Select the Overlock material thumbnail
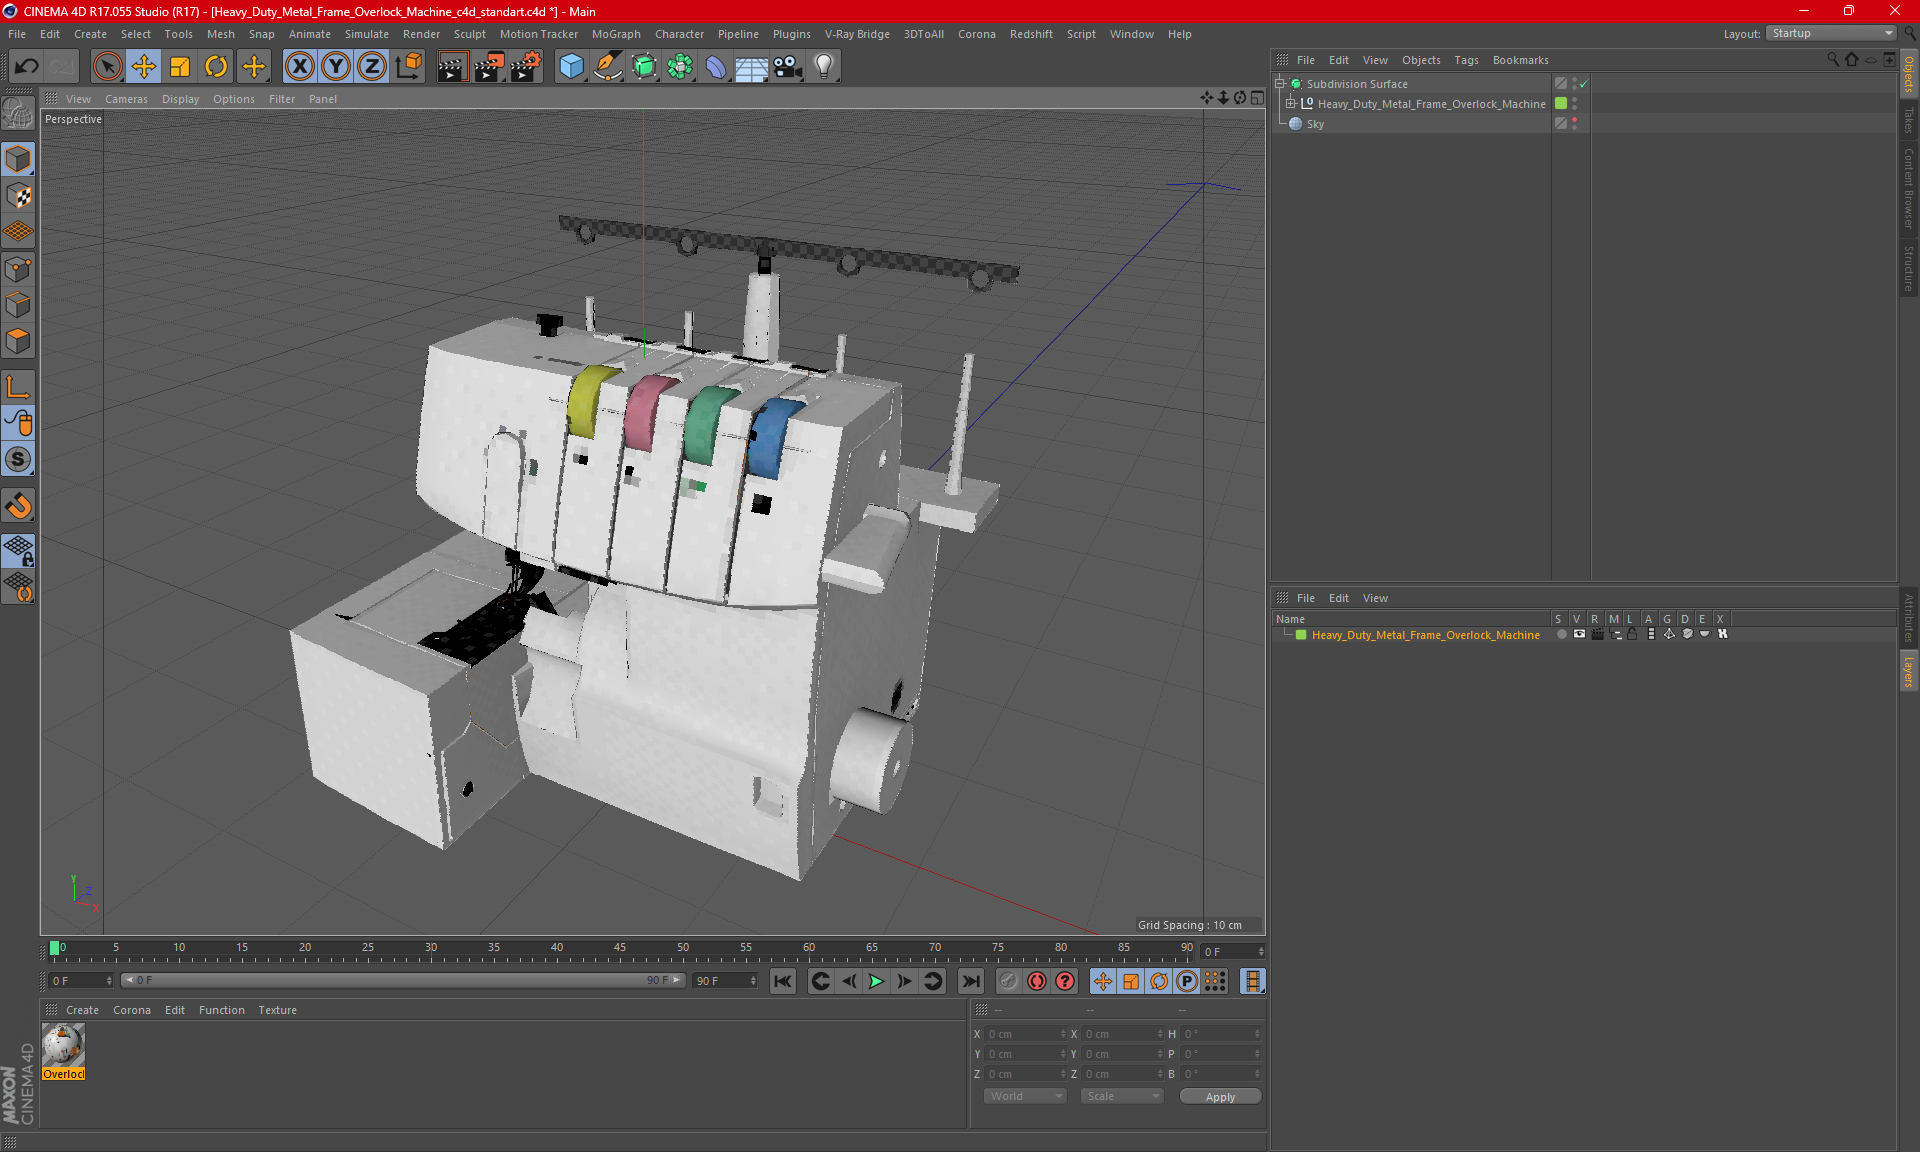 pyautogui.click(x=63, y=1046)
